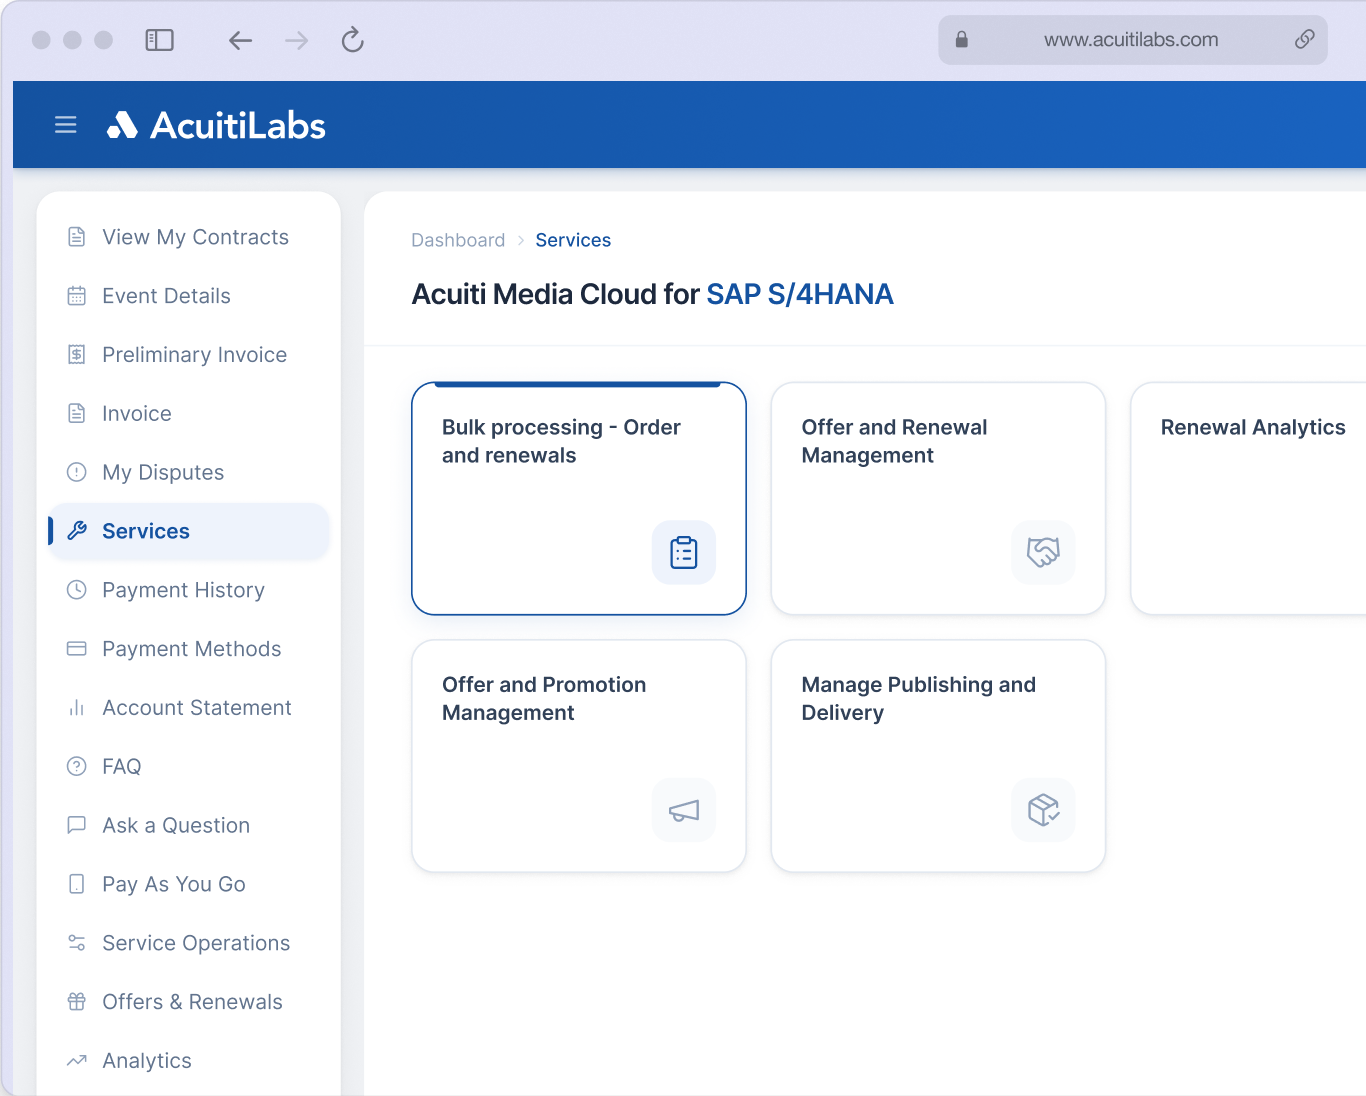Screen dimensions: 1366x1096
Task: Click the handshake icon on Offer and Renewal card
Action: [1043, 553]
